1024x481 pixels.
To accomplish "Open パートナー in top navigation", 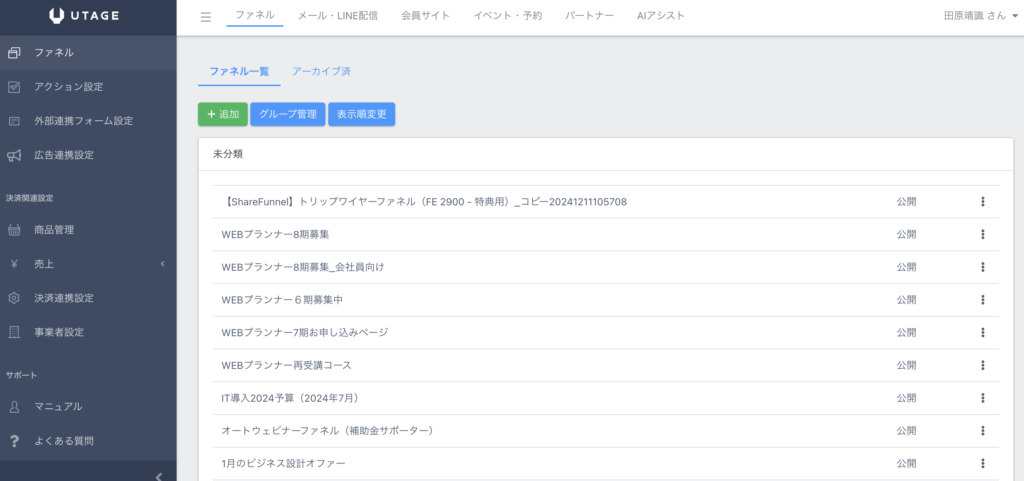I will click(x=589, y=16).
